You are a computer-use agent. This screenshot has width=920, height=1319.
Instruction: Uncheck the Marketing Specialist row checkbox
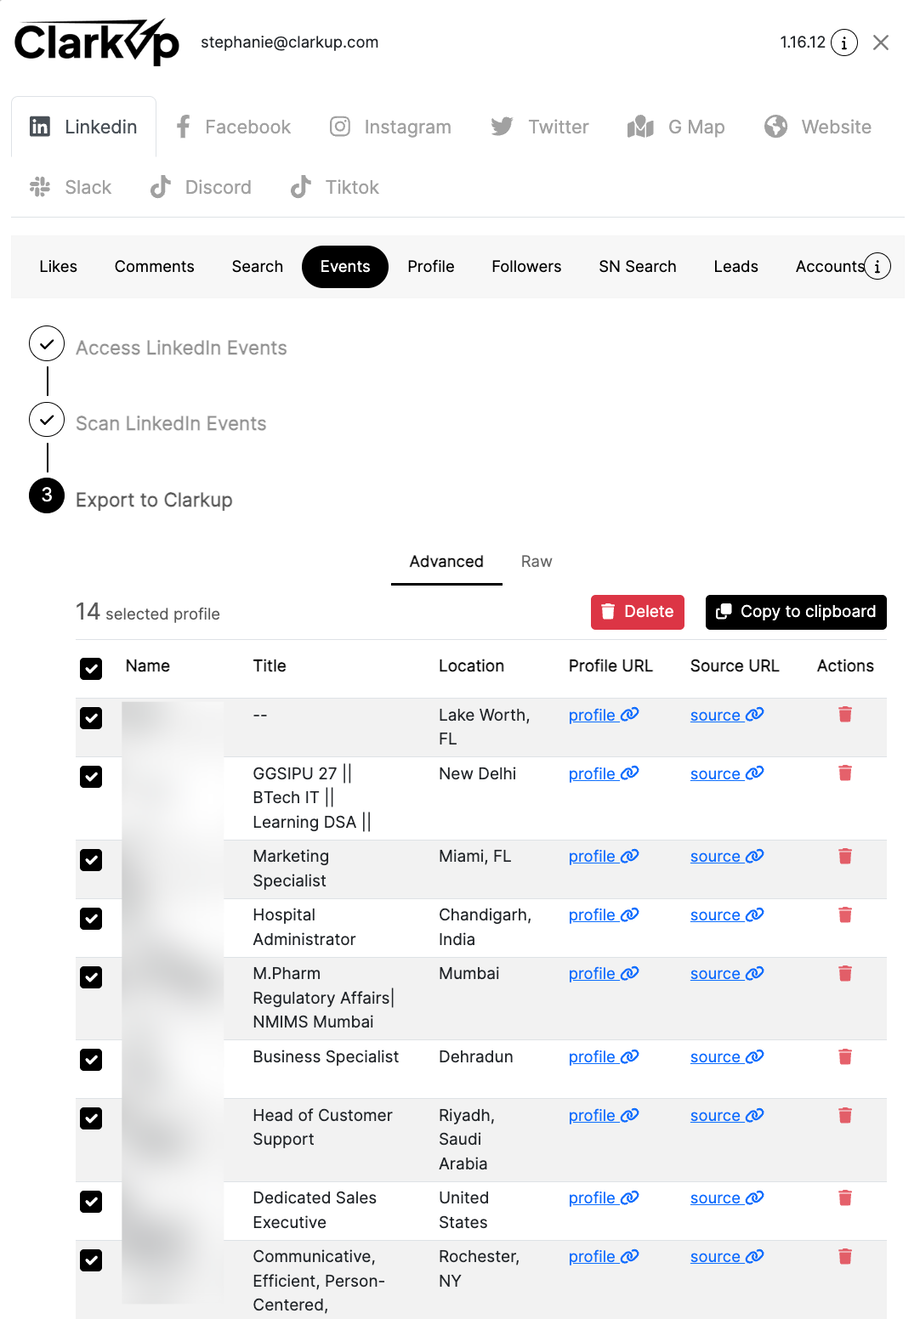point(91,859)
